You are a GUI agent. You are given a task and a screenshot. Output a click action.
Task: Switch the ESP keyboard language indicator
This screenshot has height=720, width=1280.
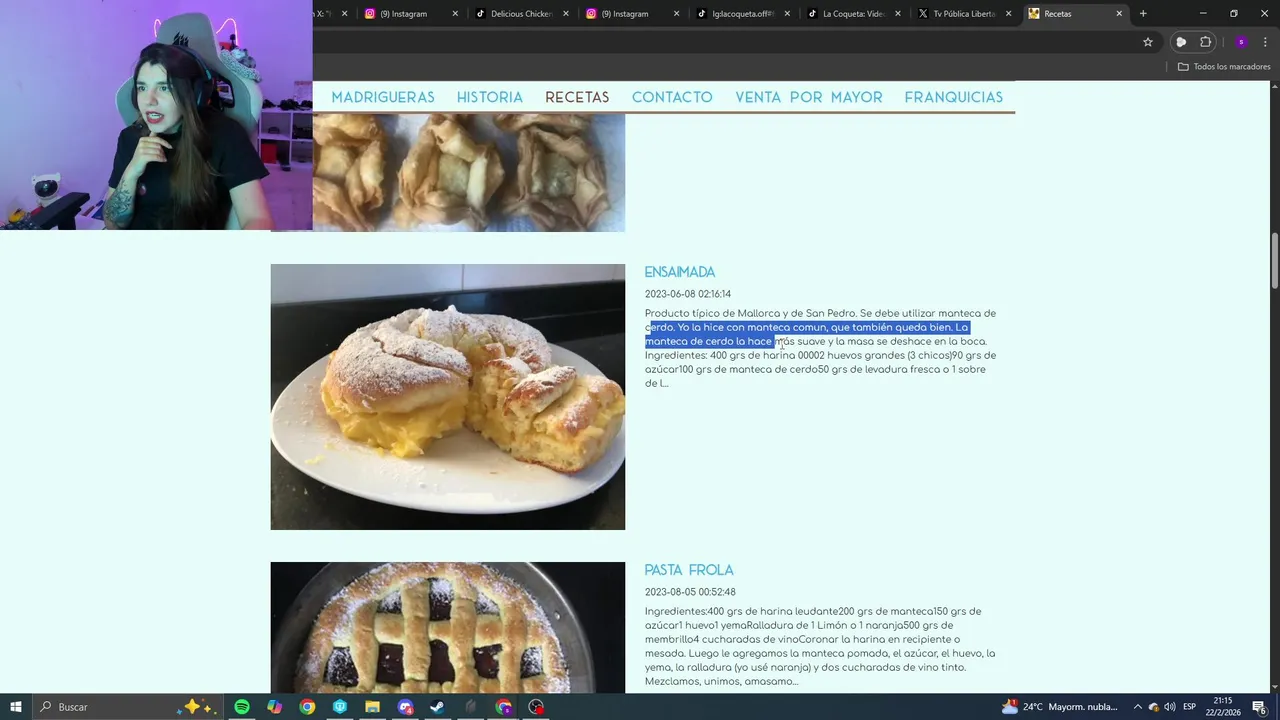pyautogui.click(x=1190, y=707)
